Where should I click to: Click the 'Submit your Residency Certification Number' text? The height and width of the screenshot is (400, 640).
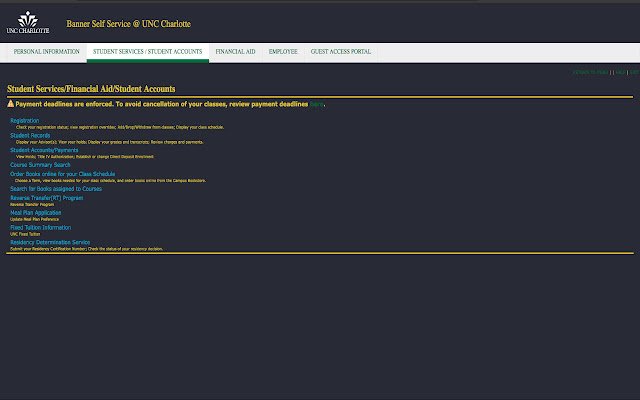click(87, 249)
